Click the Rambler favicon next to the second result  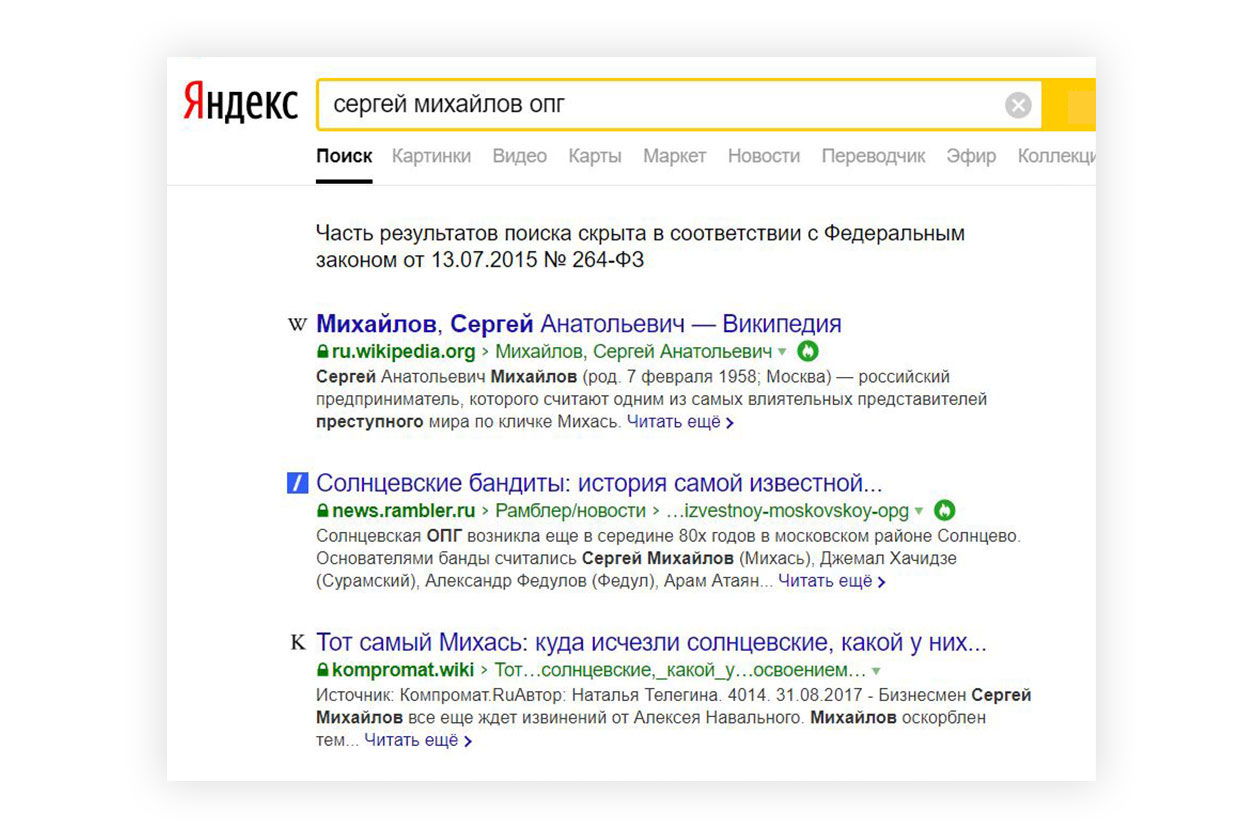[297, 484]
